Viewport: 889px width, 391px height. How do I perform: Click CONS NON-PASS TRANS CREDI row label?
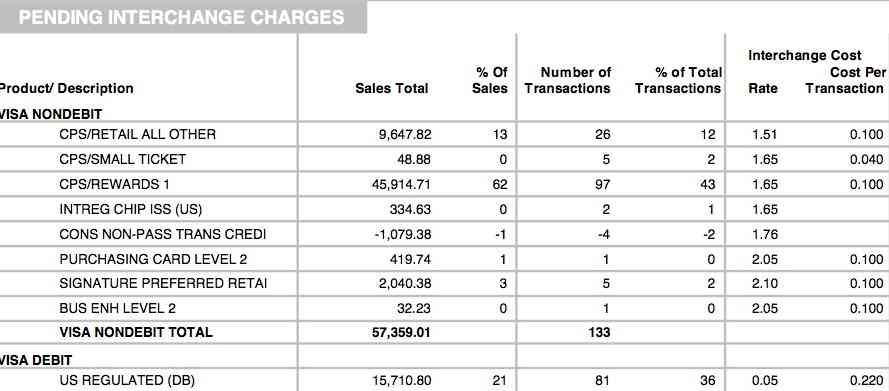coord(163,234)
